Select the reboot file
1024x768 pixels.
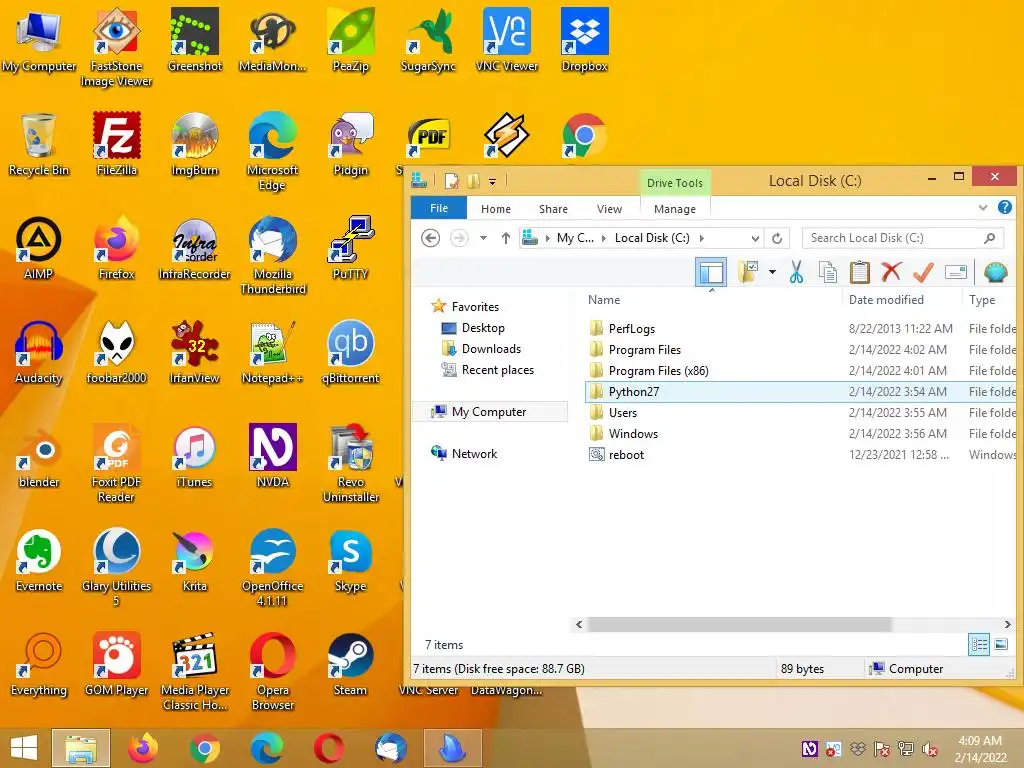626,455
